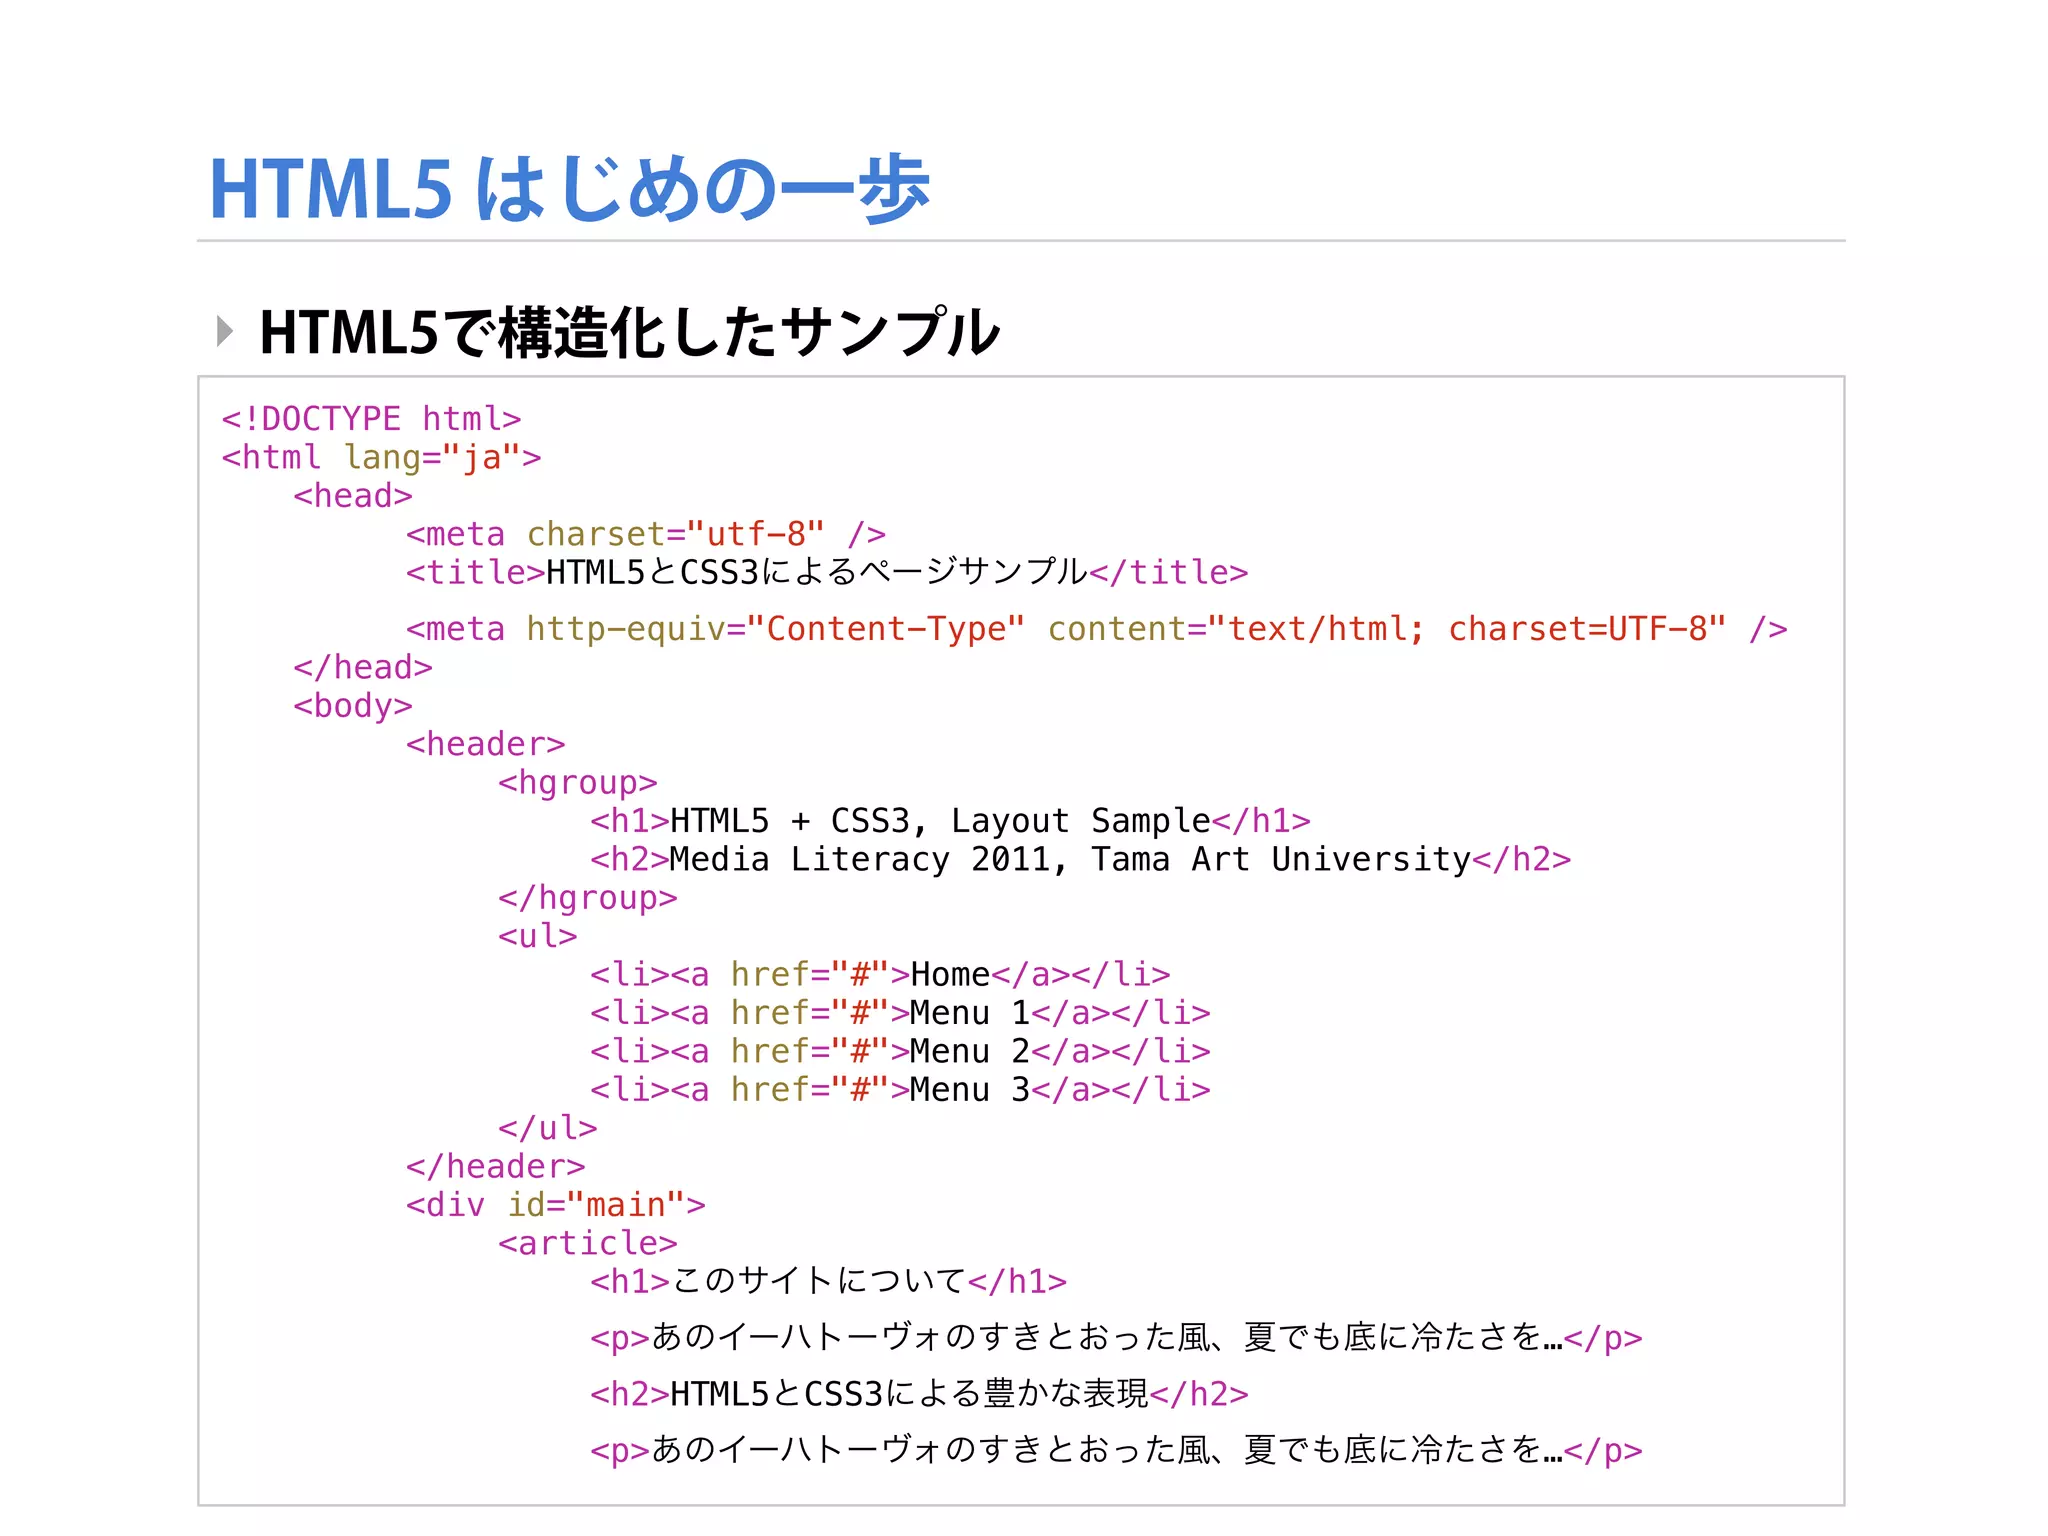Click the h1 line 'このサイトについて'
This screenshot has width=2048, height=1536.
coord(829,1281)
